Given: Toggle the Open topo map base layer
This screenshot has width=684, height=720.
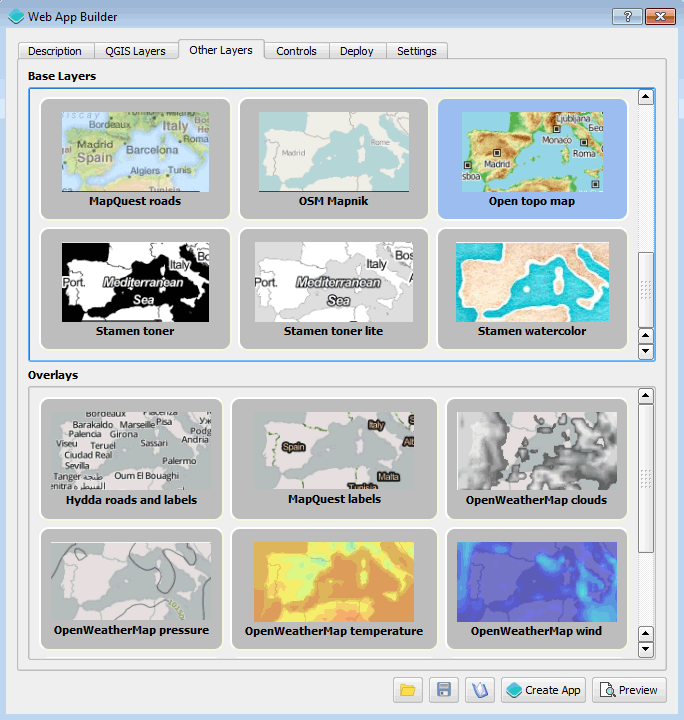Looking at the screenshot, I should click(x=532, y=158).
